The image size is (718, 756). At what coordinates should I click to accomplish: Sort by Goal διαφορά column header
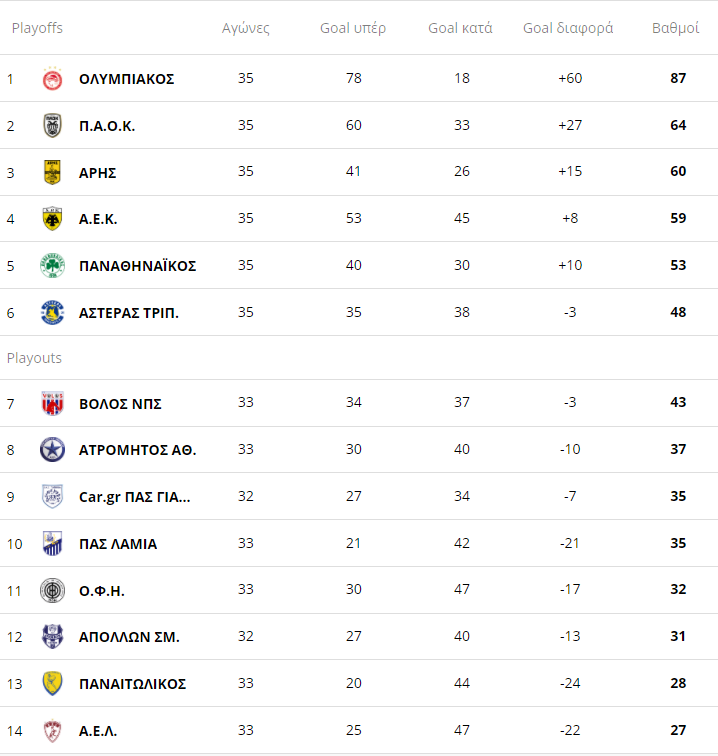[568, 28]
